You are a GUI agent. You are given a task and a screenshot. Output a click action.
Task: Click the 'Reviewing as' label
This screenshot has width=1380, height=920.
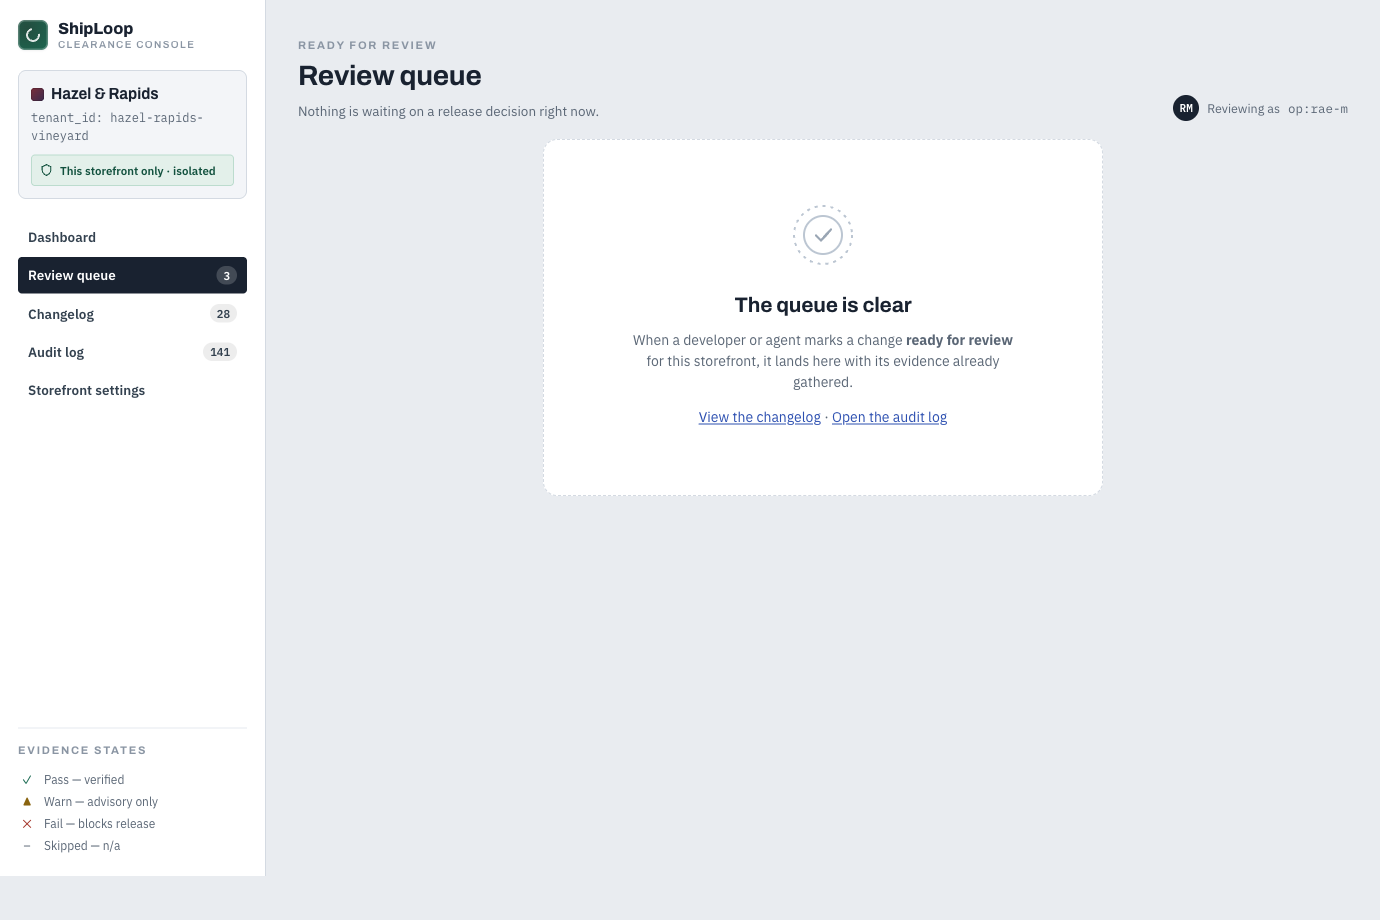click(1243, 109)
